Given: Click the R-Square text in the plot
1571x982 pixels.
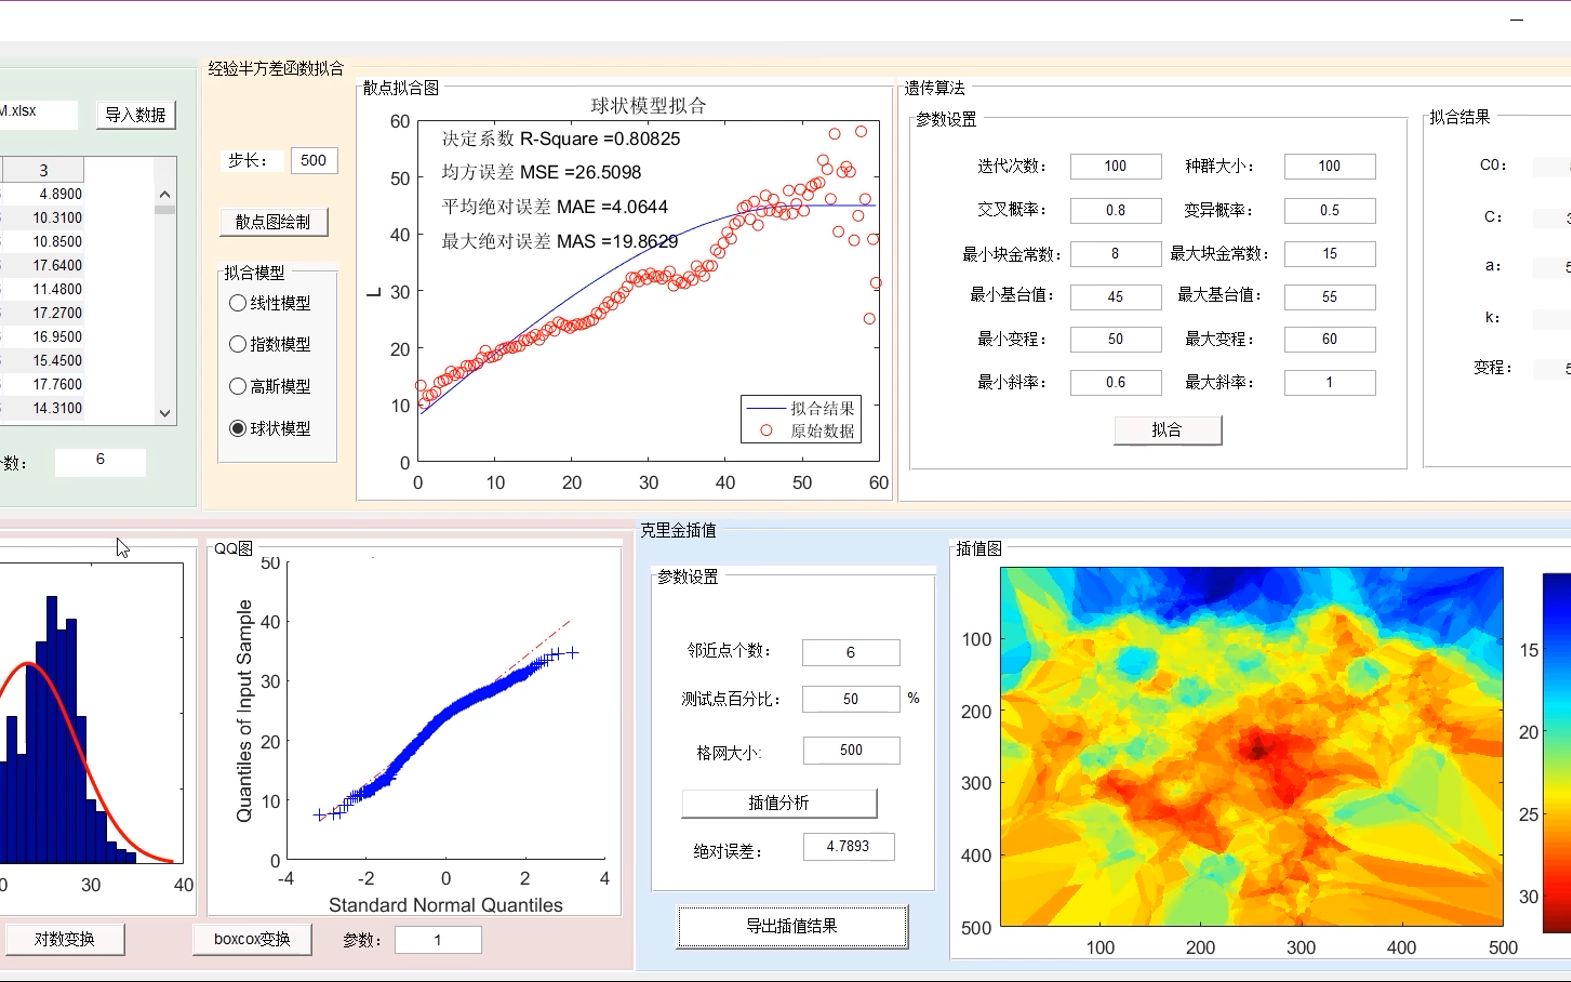Looking at the screenshot, I should coord(561,139).
